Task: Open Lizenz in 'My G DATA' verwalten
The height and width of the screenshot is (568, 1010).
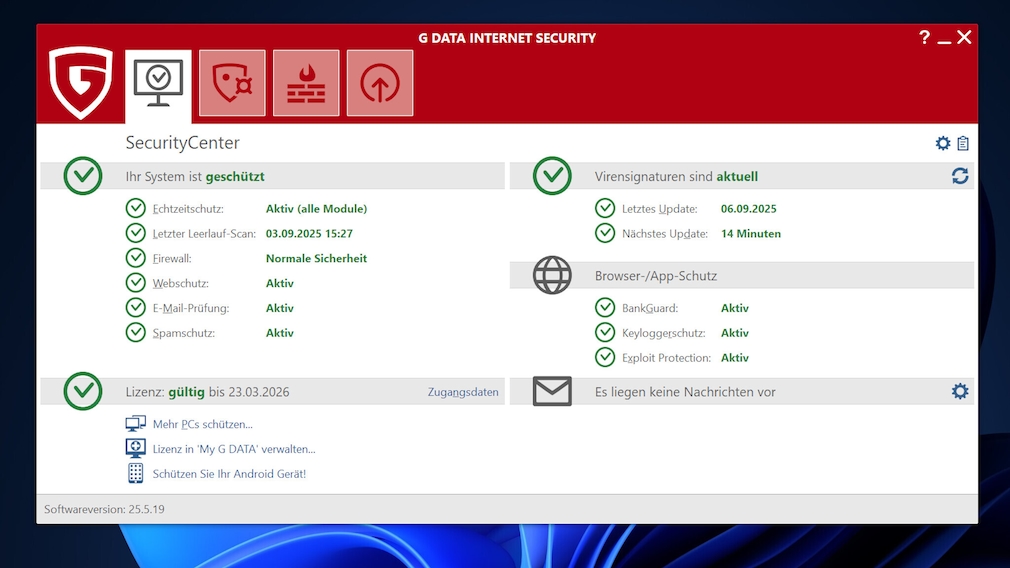Action: (233, 449)
